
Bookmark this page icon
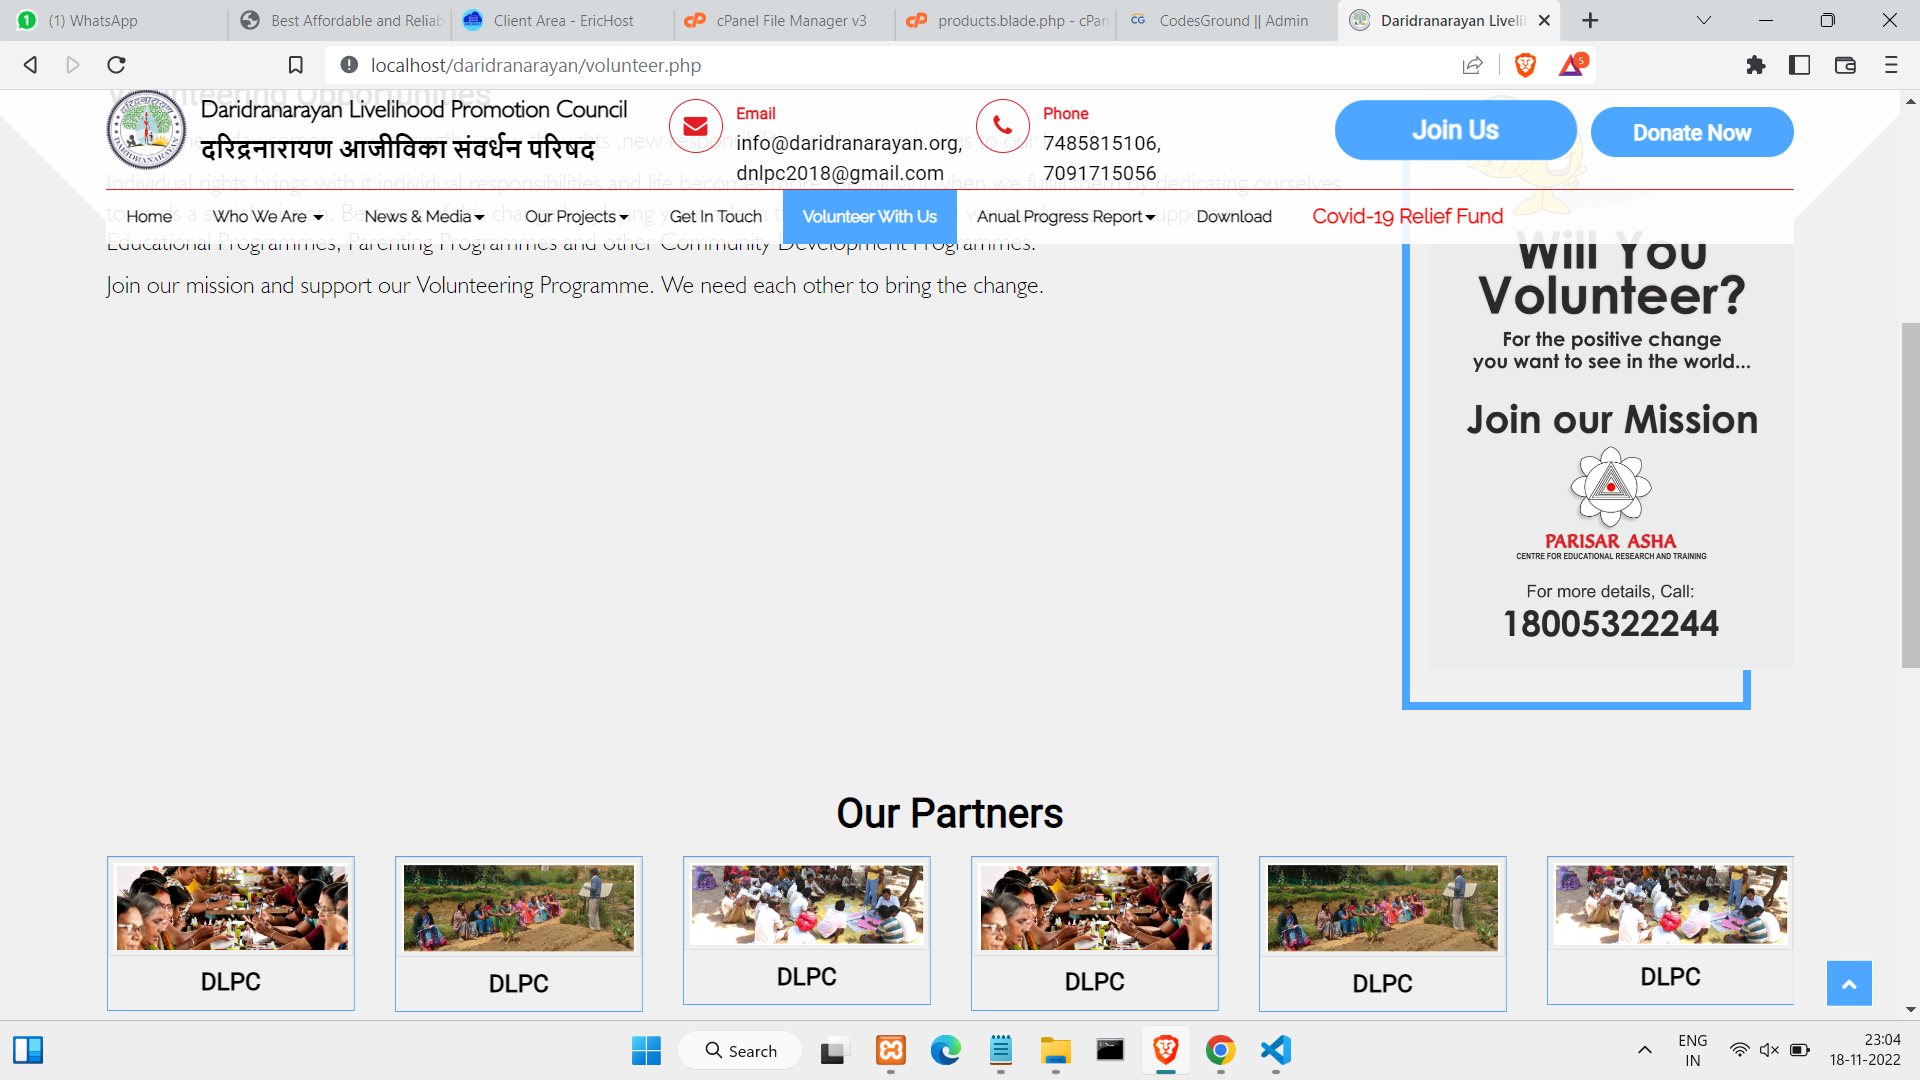pos(295,65)
